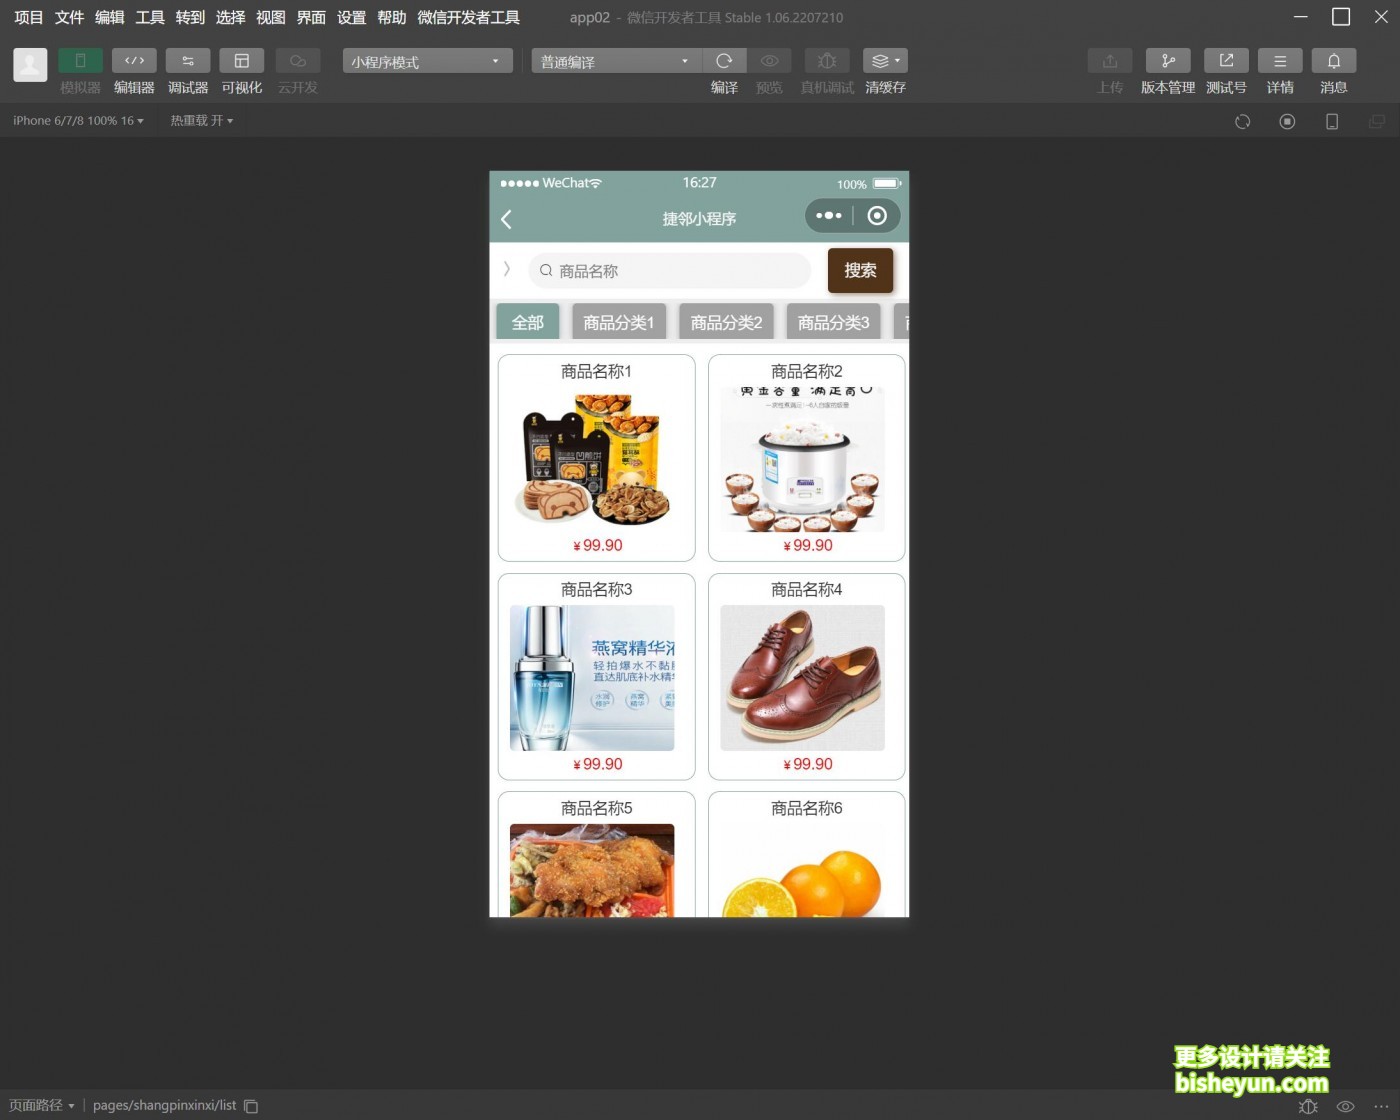Screen dimensions: 1400x1120
Task: Tap the back arrow in mini program
Action: click(x=506, y=219)
